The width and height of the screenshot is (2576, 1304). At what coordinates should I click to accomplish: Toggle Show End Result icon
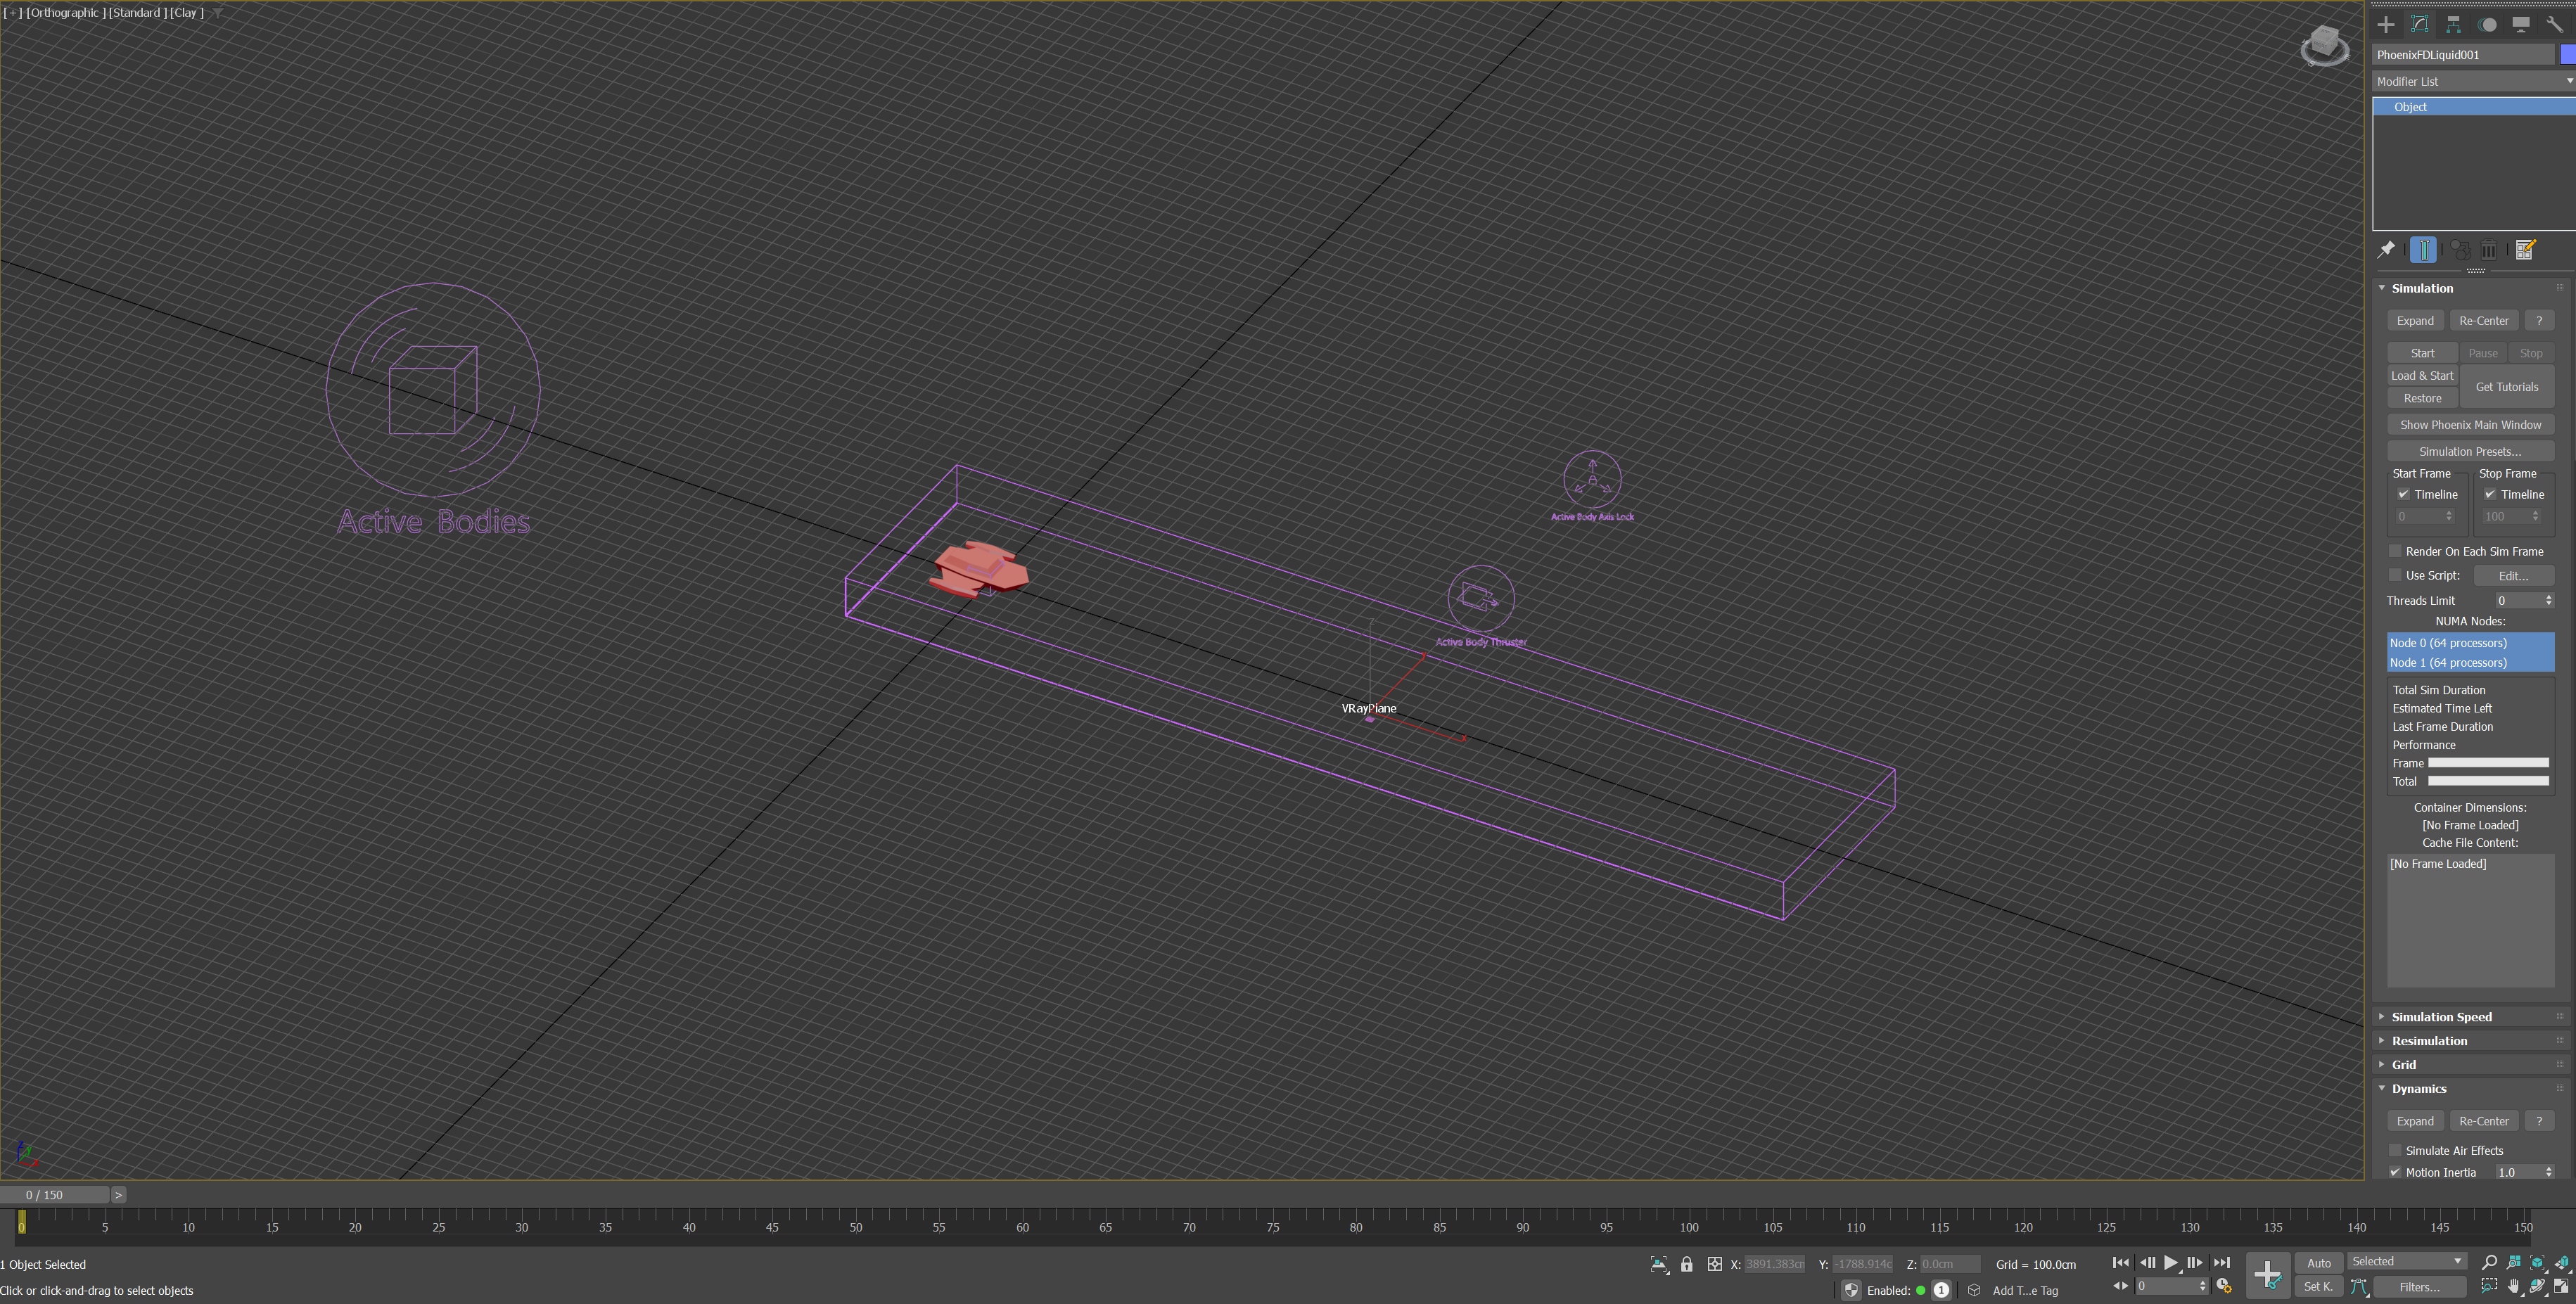(2423, 250)
